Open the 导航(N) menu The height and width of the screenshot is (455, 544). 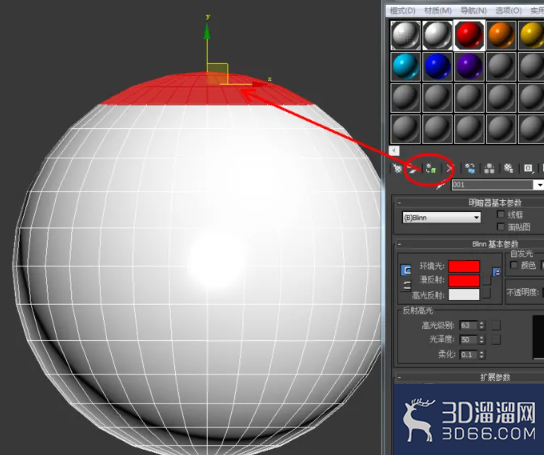click(473, 11)
